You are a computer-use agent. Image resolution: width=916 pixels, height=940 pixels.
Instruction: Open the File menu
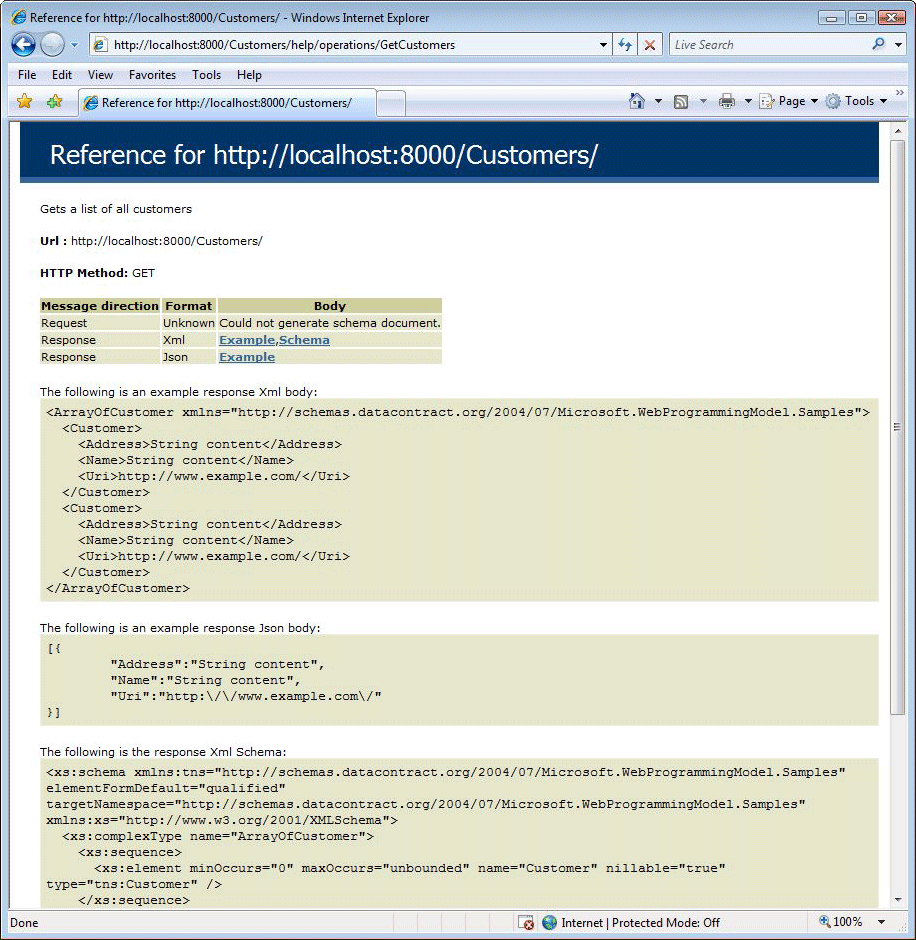coord(26,75)
